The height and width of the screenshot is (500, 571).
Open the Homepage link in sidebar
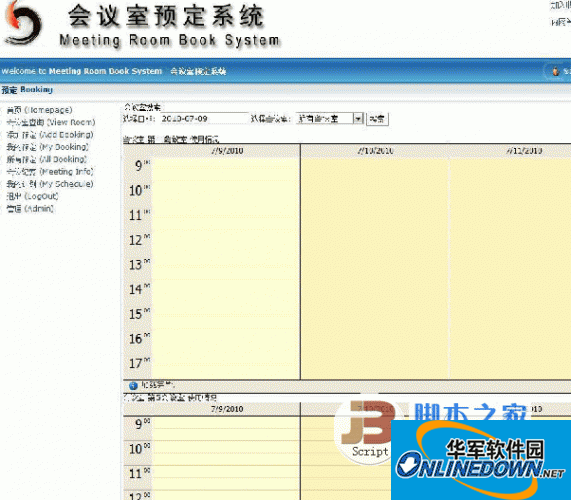39,110
